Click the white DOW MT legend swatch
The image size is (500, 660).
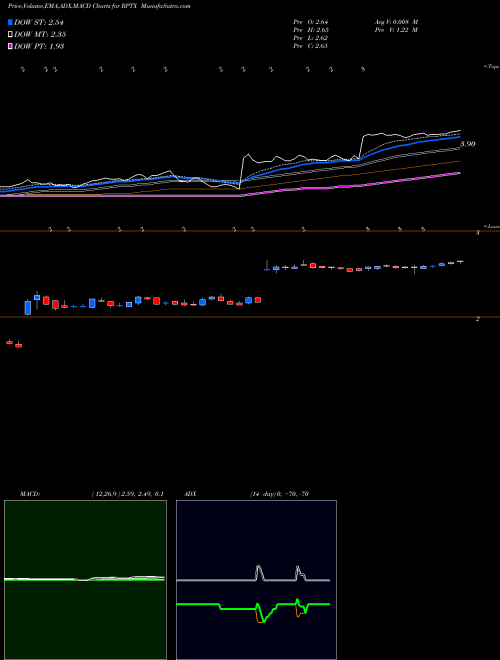(x=10, y=34)
